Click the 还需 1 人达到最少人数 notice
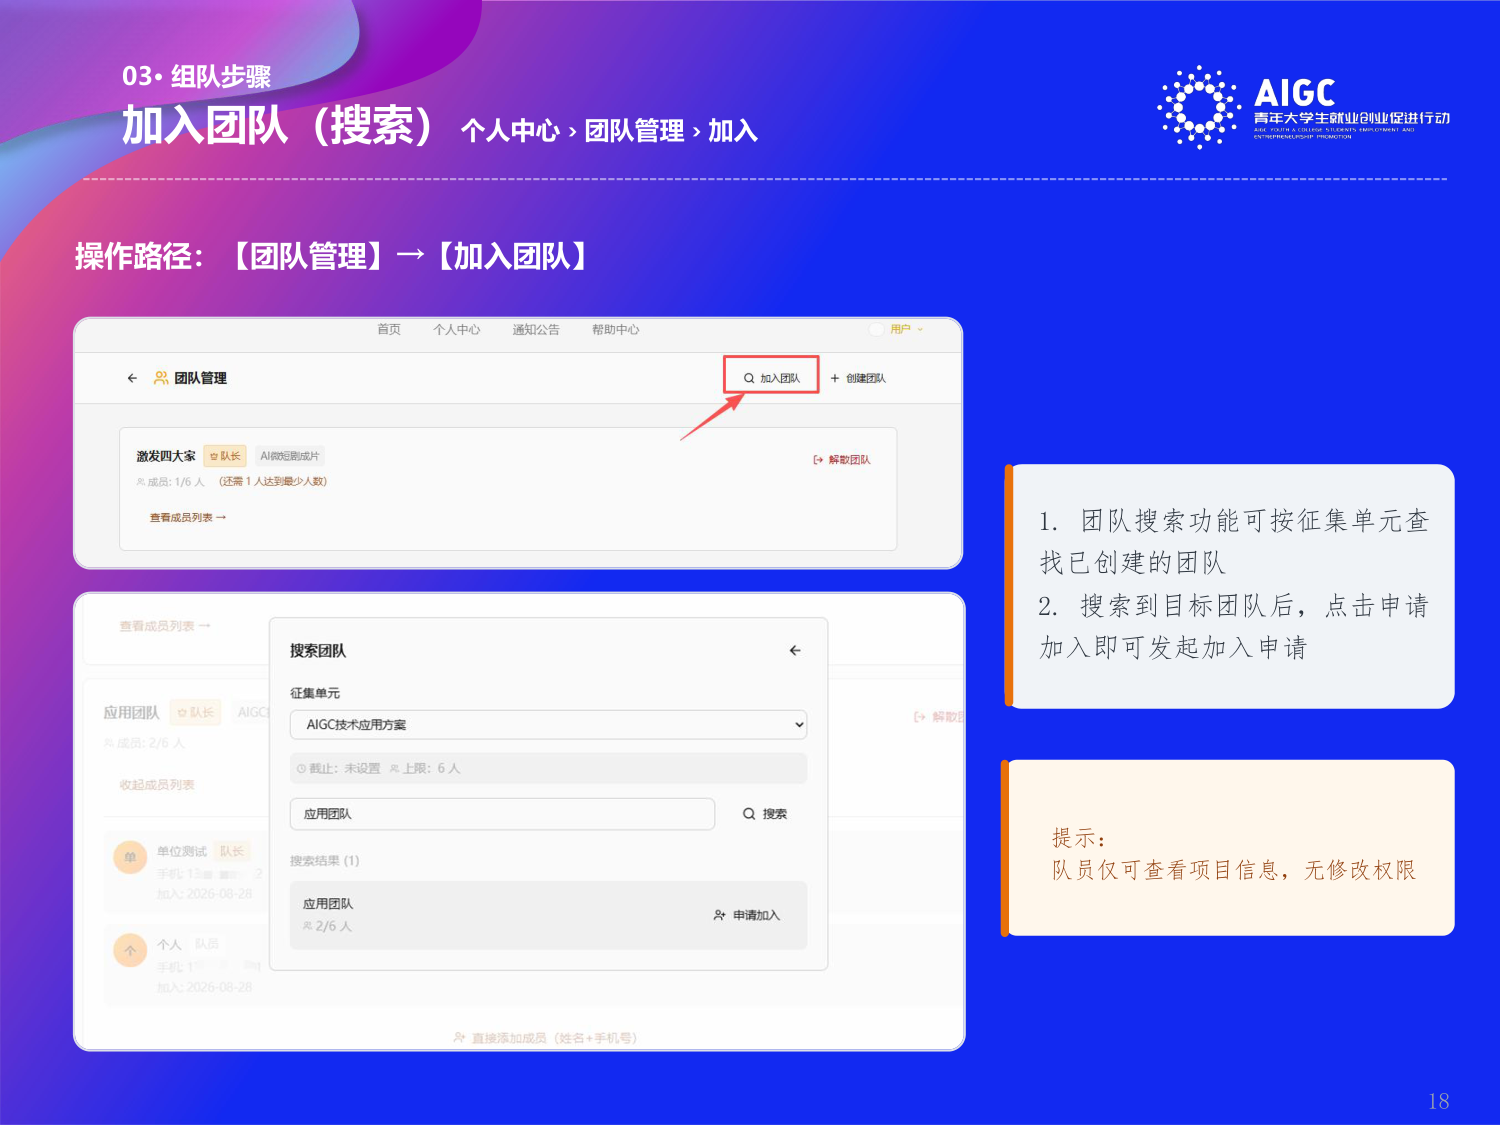The image size is (1500, 1125). coord(273,482)
